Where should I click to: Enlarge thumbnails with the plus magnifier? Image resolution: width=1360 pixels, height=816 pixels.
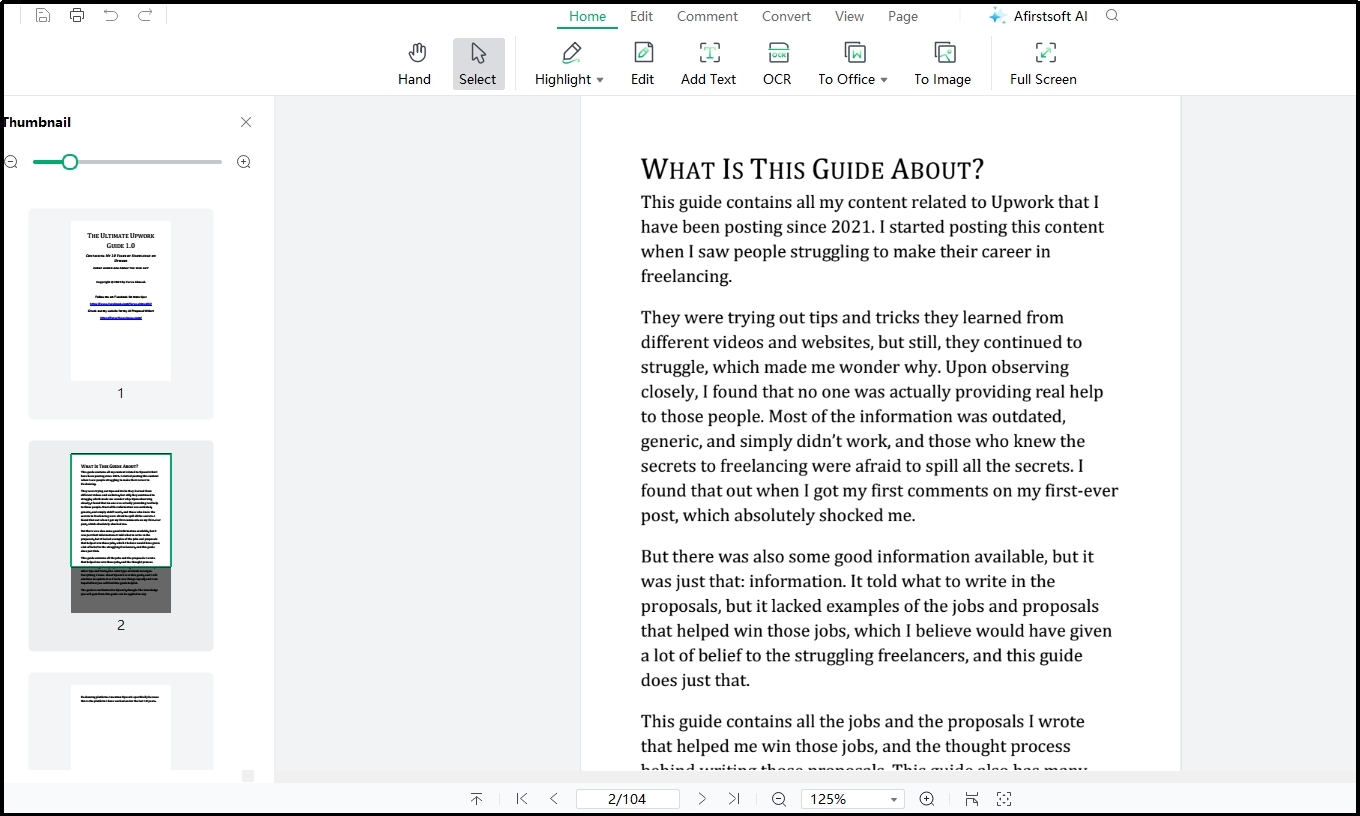tap(244, 162)
